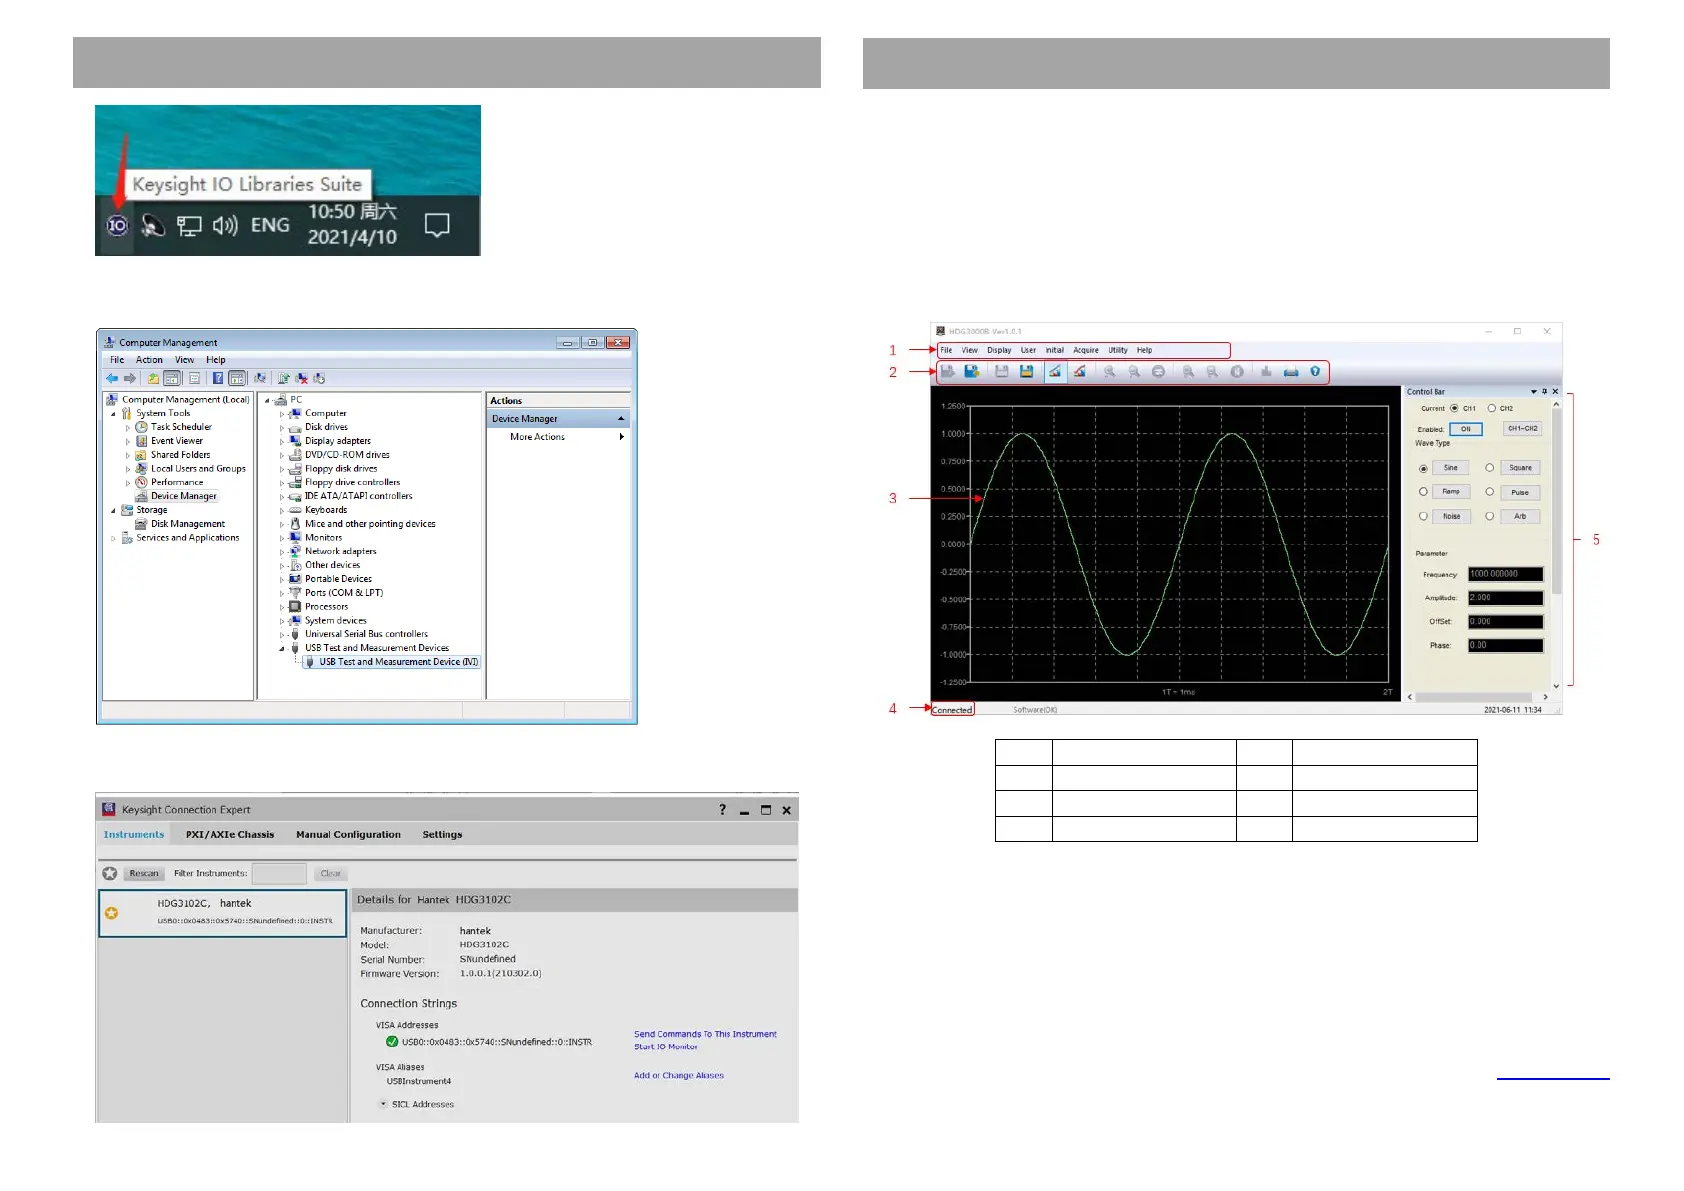Viewport: 1684px width, 1191px height.
Task: Expand the Display adapters device category
Action: 282,441
